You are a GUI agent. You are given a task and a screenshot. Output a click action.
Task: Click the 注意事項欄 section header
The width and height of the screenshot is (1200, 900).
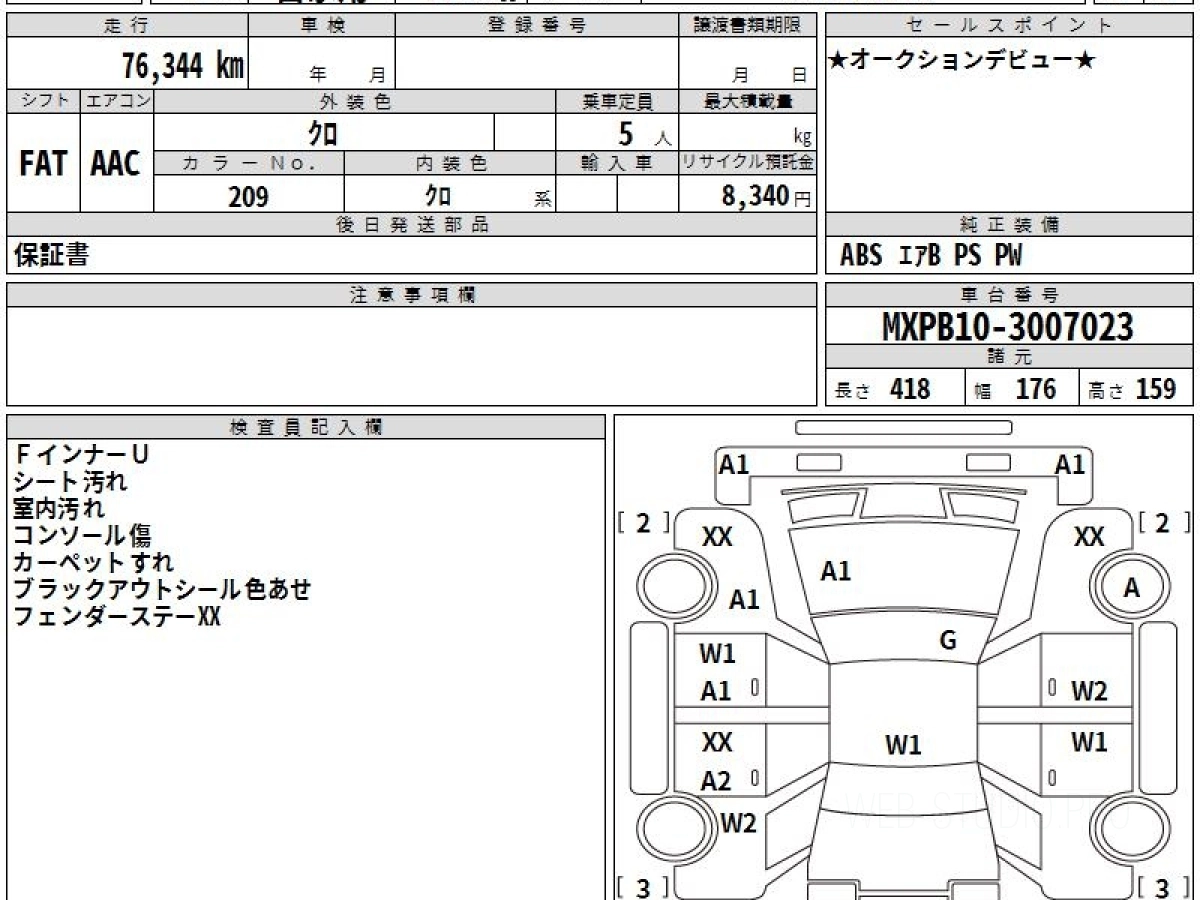411,295
